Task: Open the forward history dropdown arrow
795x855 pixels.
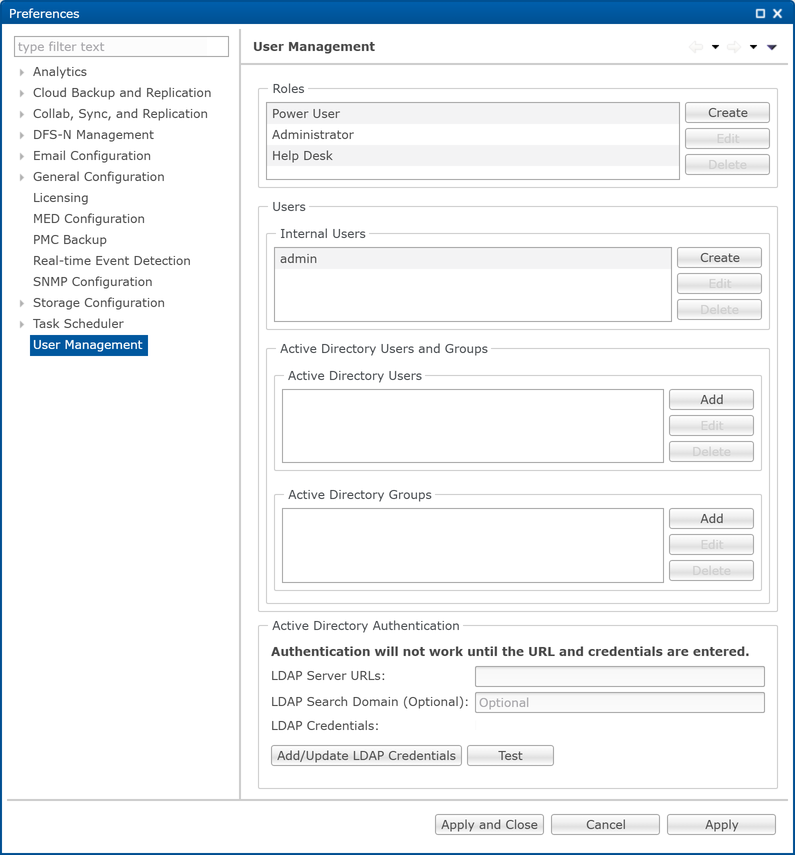Action: click(x=753, y=47)
